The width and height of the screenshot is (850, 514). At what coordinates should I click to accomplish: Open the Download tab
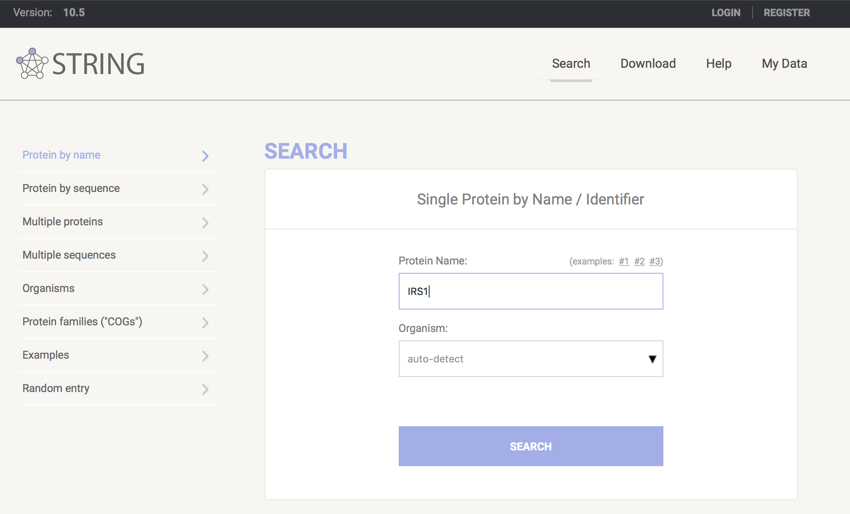[647, 63]
